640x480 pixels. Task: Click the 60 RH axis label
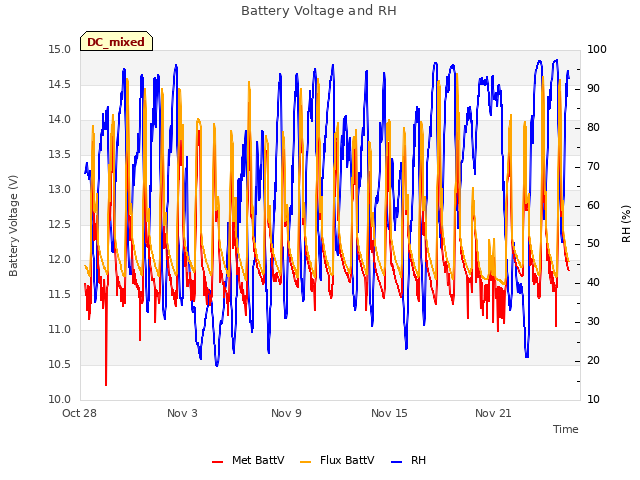click(593, 205)
